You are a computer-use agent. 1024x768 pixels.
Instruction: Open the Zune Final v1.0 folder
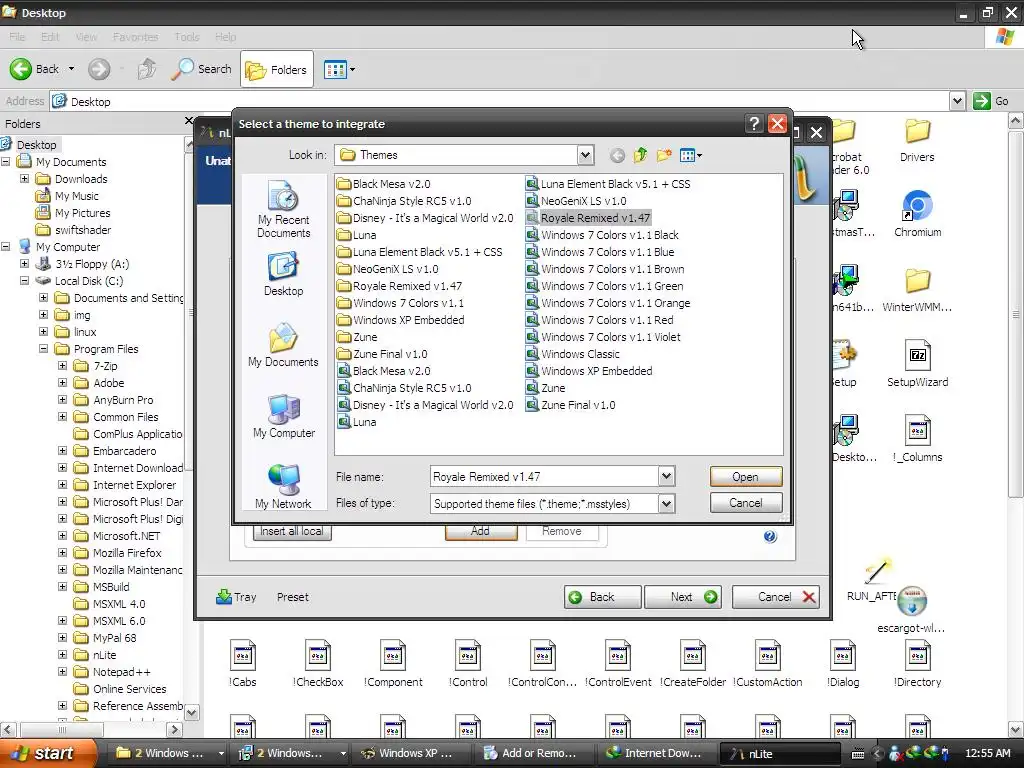[383, 354]
